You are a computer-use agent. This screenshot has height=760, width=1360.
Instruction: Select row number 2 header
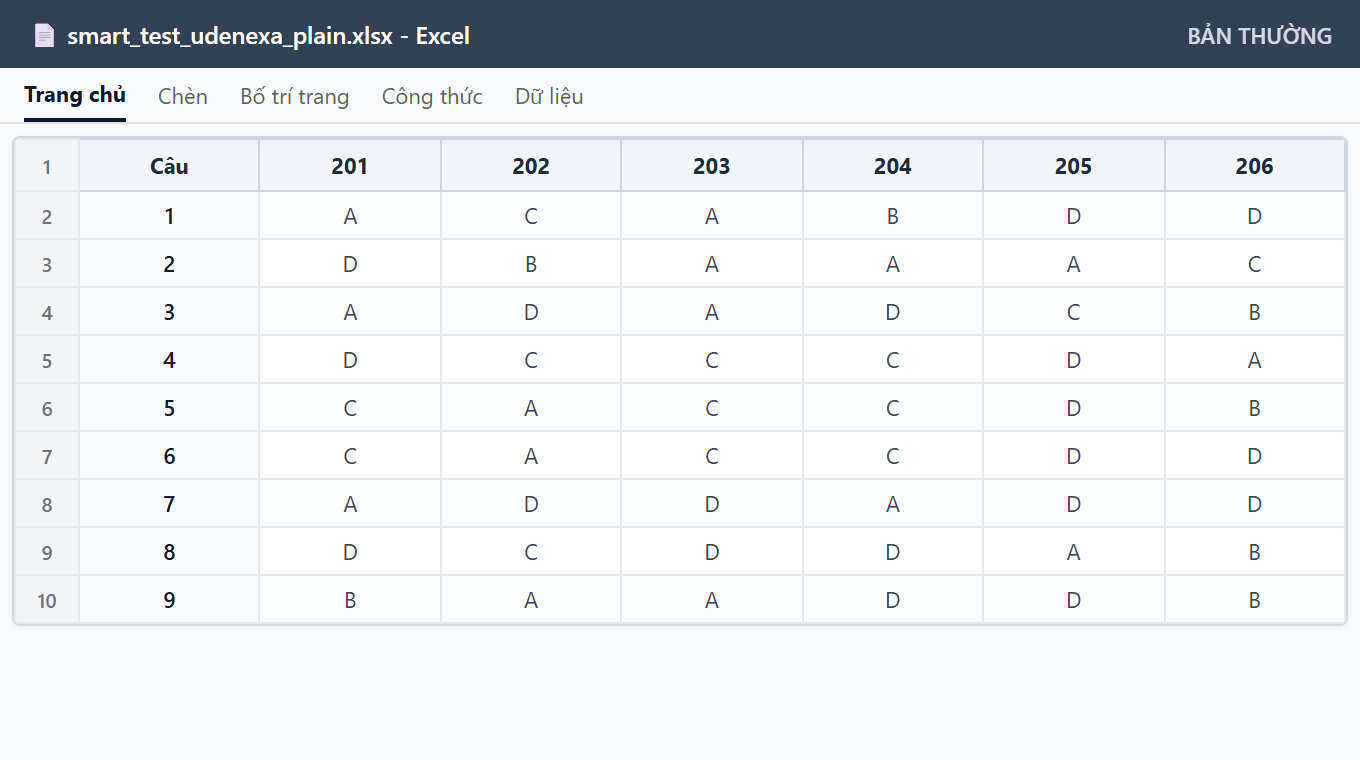coord(47,216)
